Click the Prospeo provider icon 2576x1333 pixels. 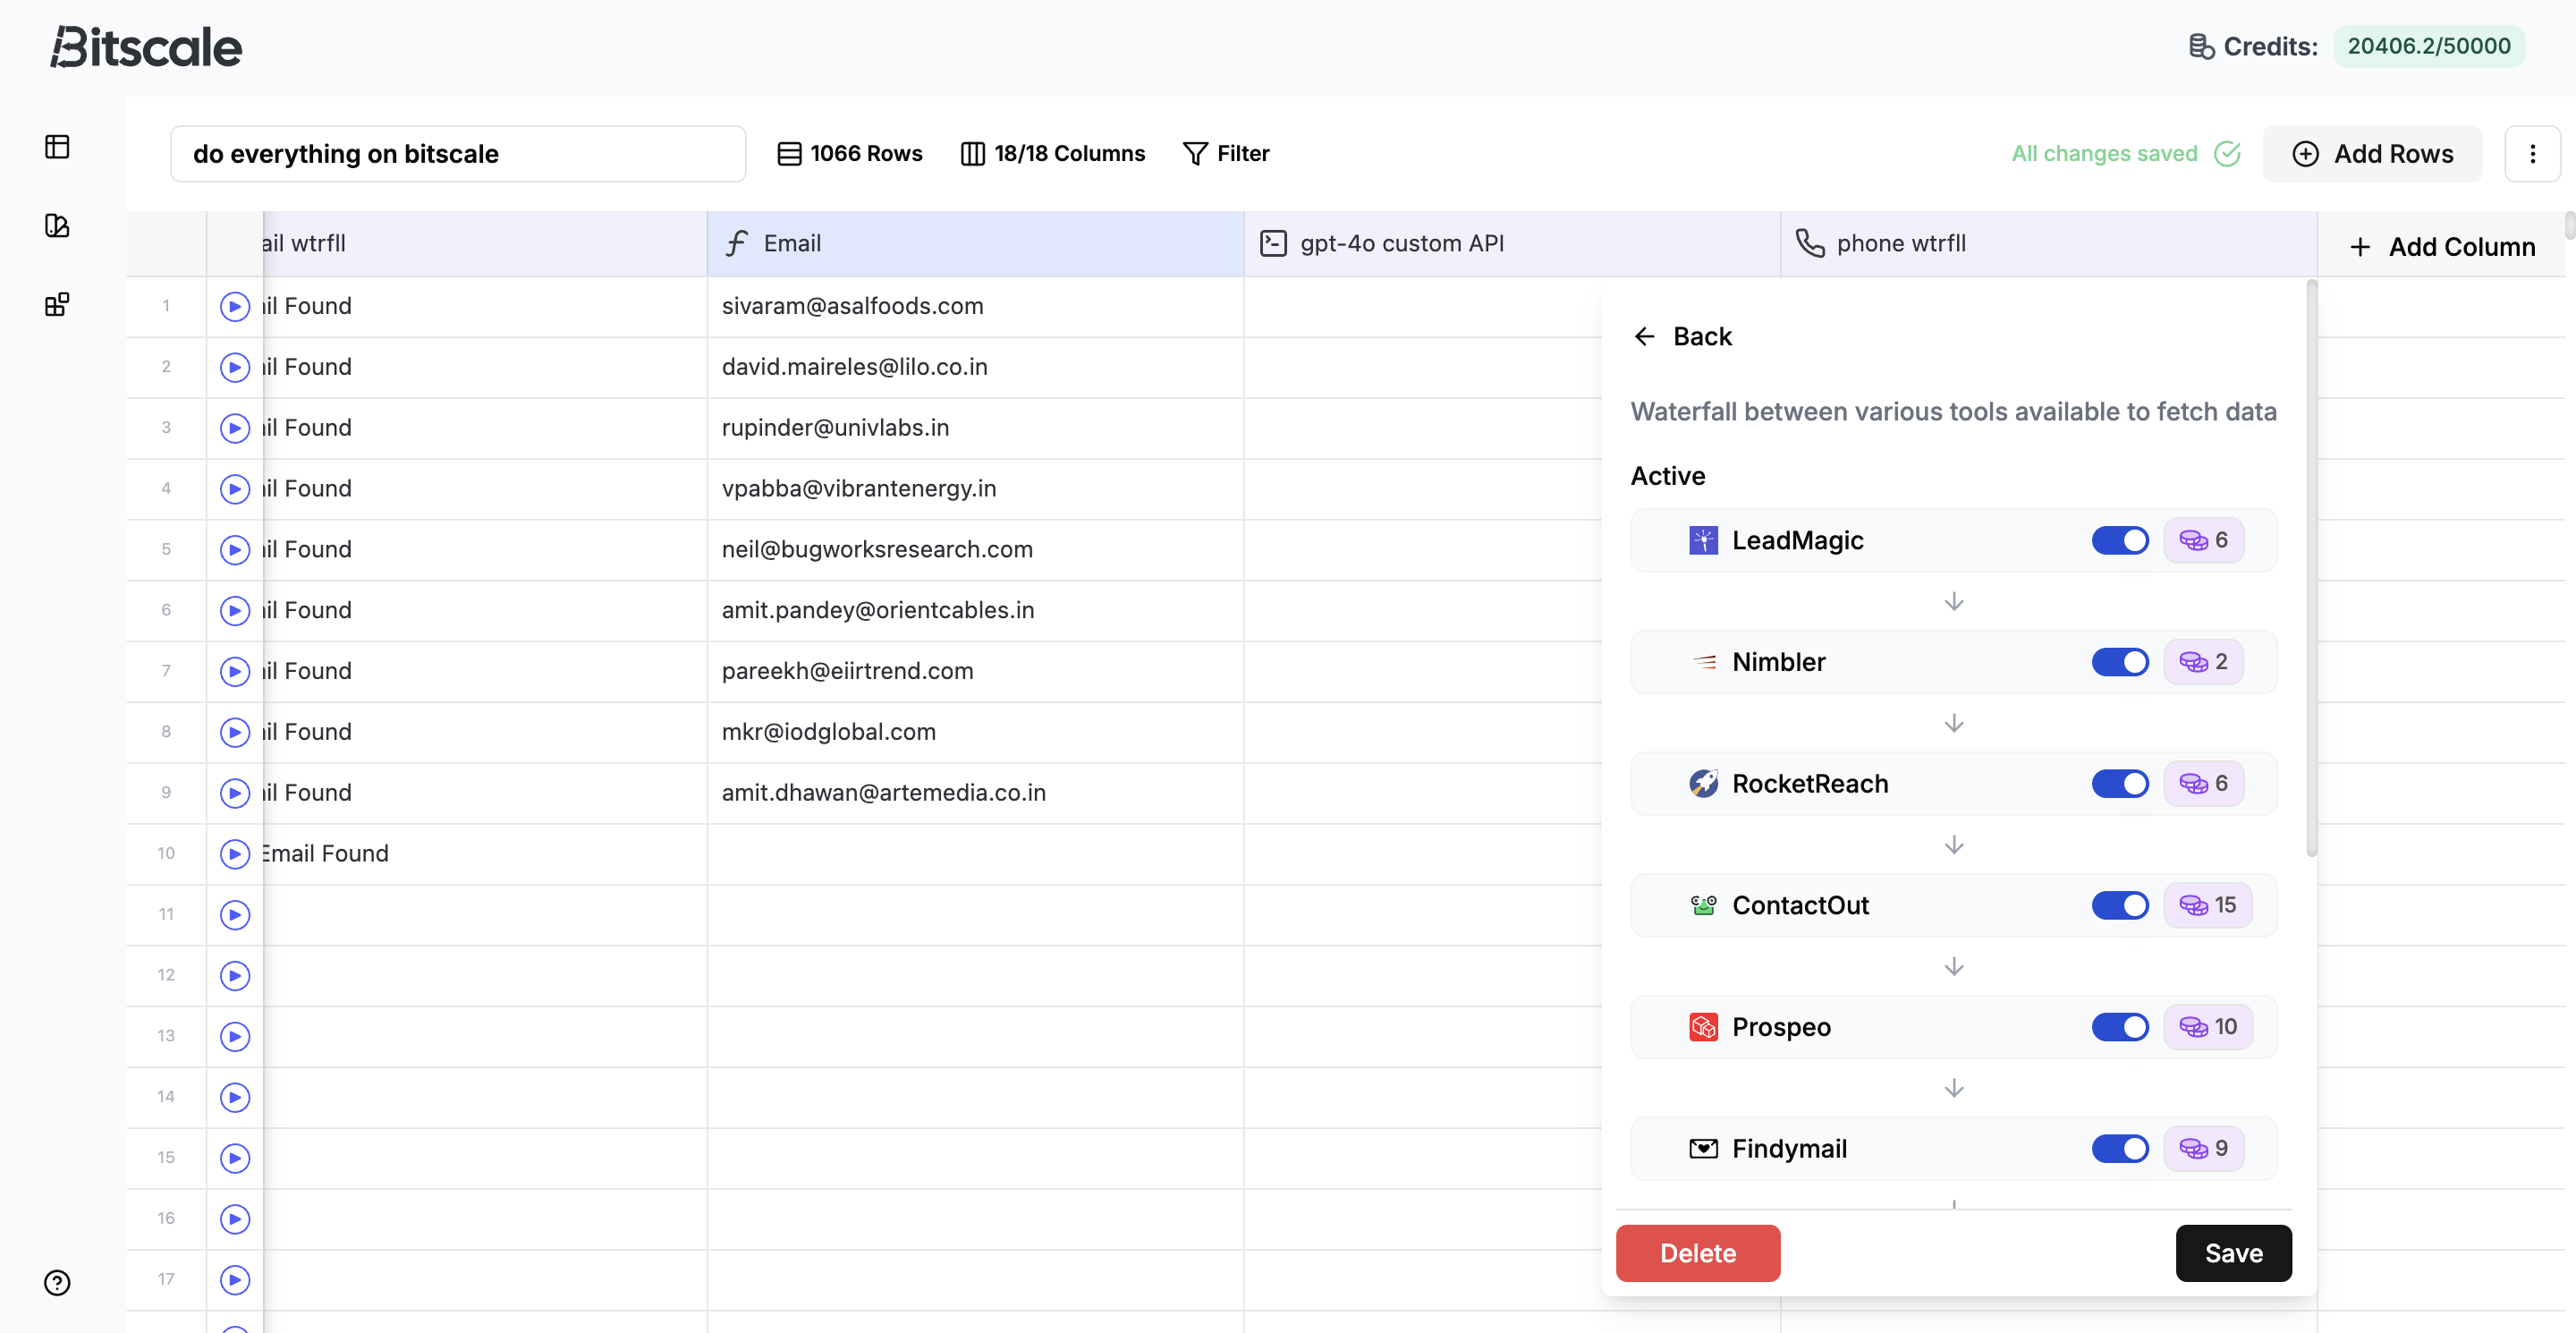pos(1703,1027)
